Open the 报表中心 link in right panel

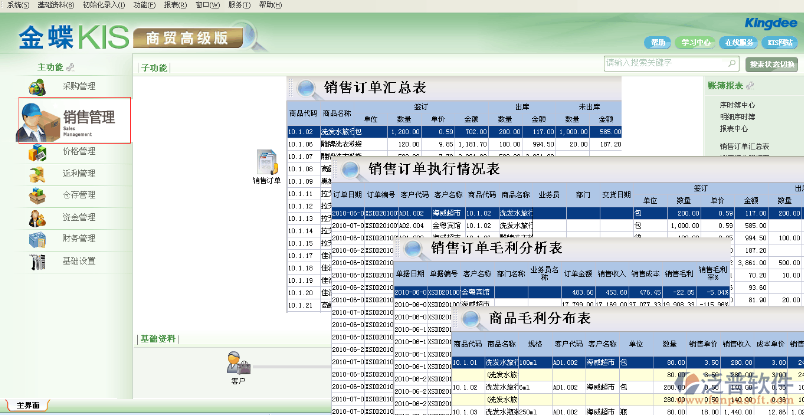click(x=734, y=128)
